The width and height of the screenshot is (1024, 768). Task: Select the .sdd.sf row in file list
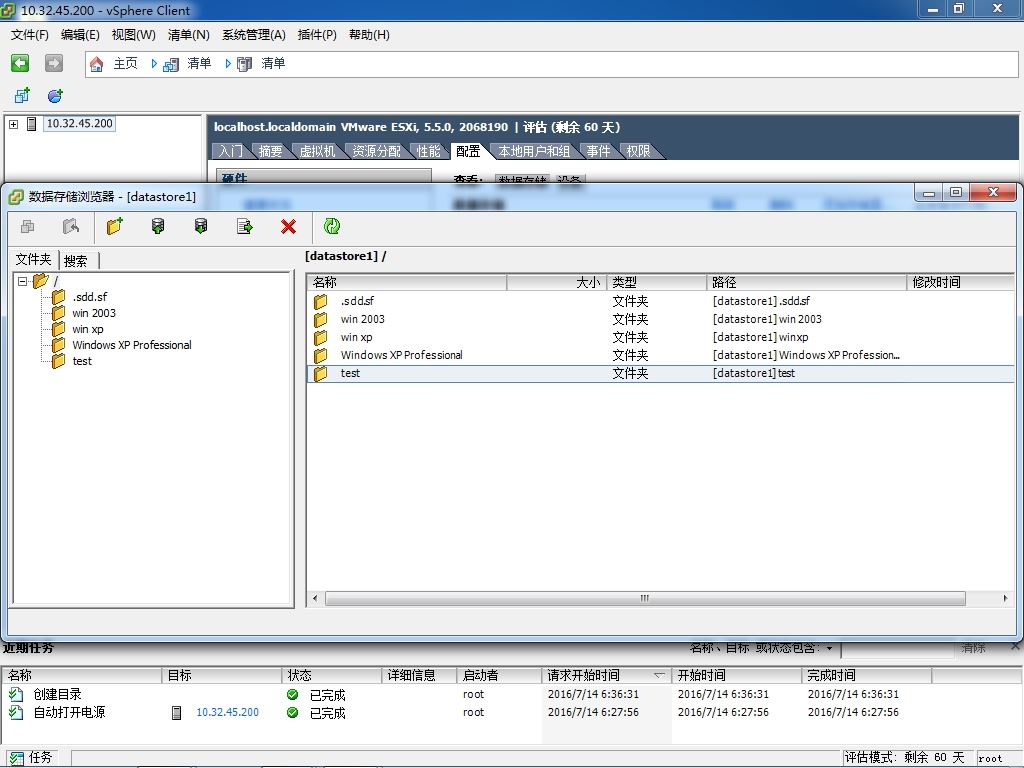click(660, 301)
